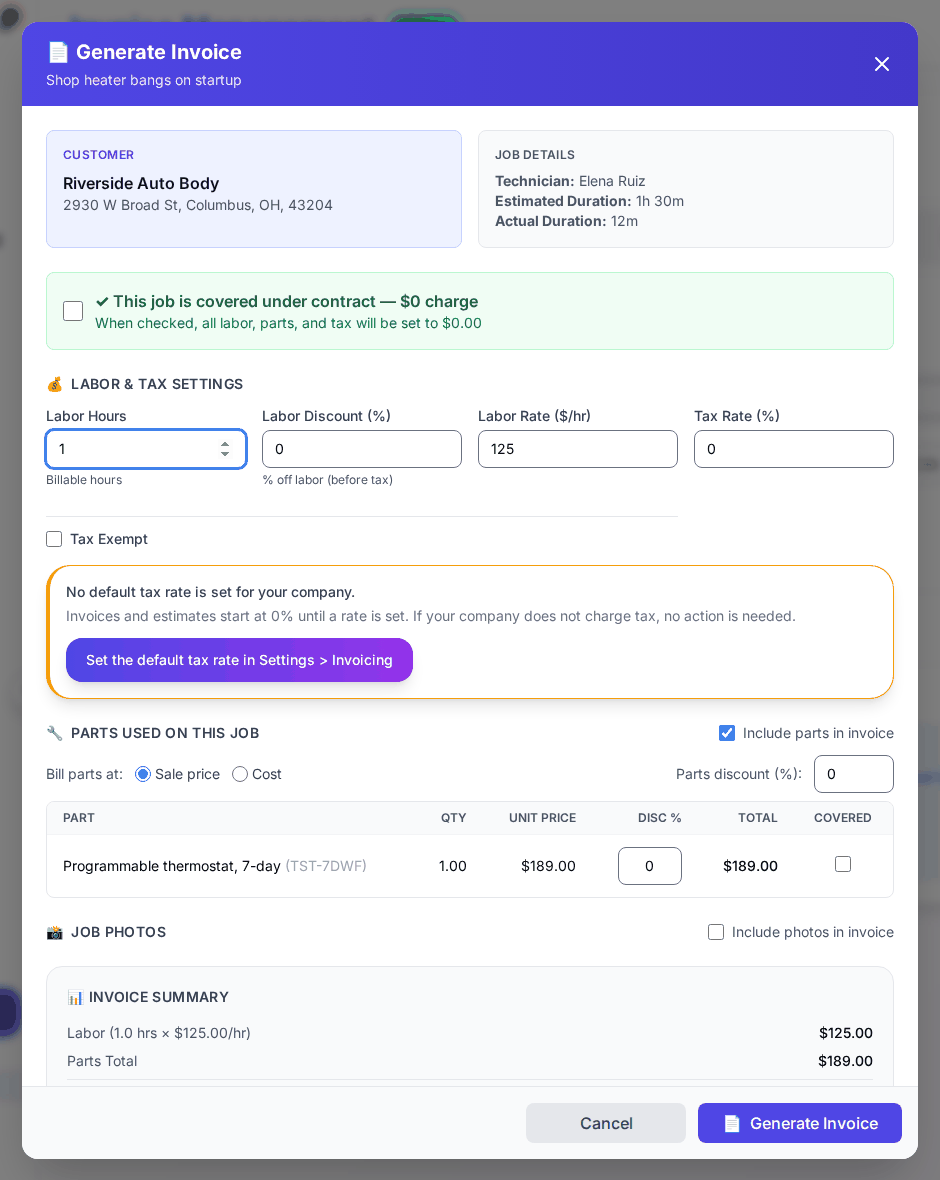Focus the Labor Hours input field
The width and height of the screenshot is (940, 1180).
pos(146,449)
